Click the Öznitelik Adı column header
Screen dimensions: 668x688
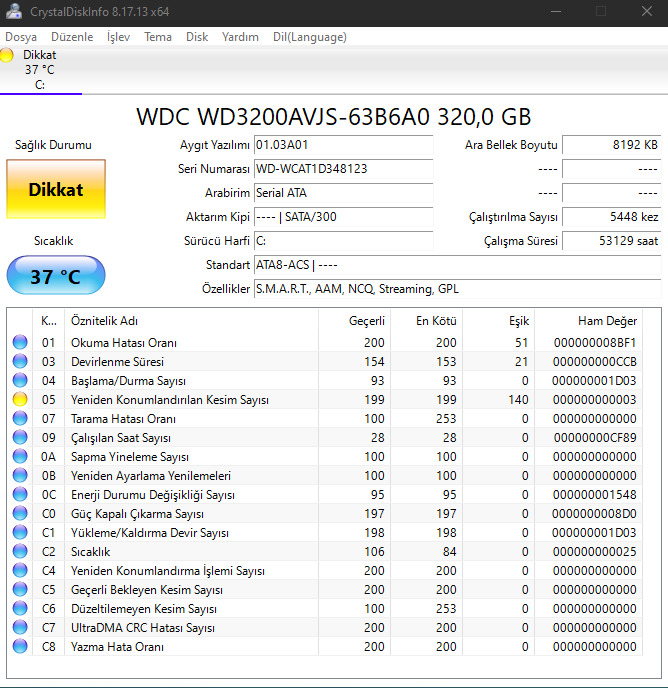point(191,321)
